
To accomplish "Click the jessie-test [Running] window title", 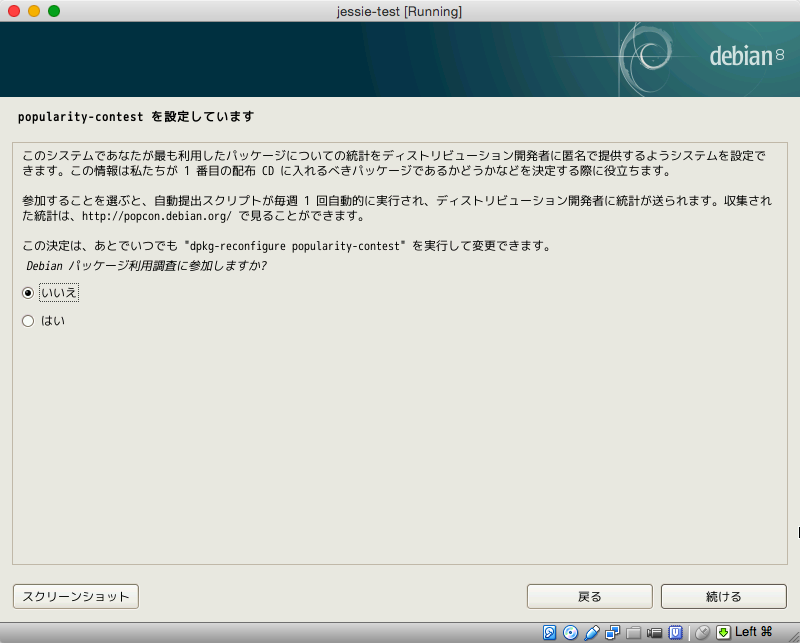I will 399,11.
